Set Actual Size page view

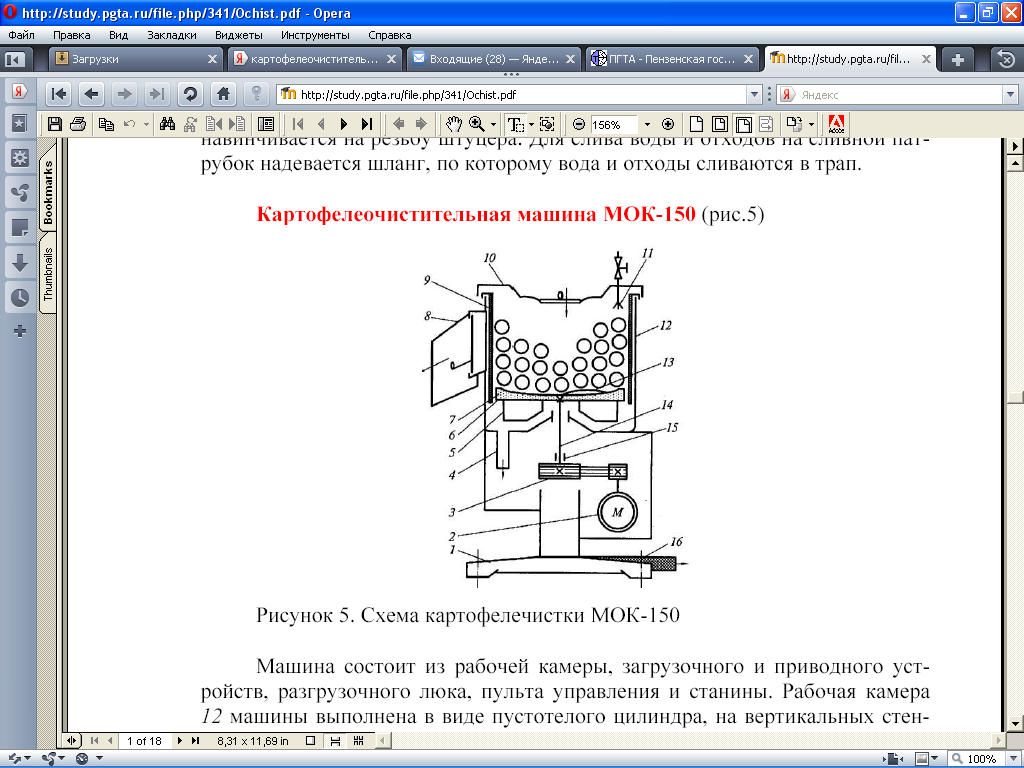pos(696,124)
